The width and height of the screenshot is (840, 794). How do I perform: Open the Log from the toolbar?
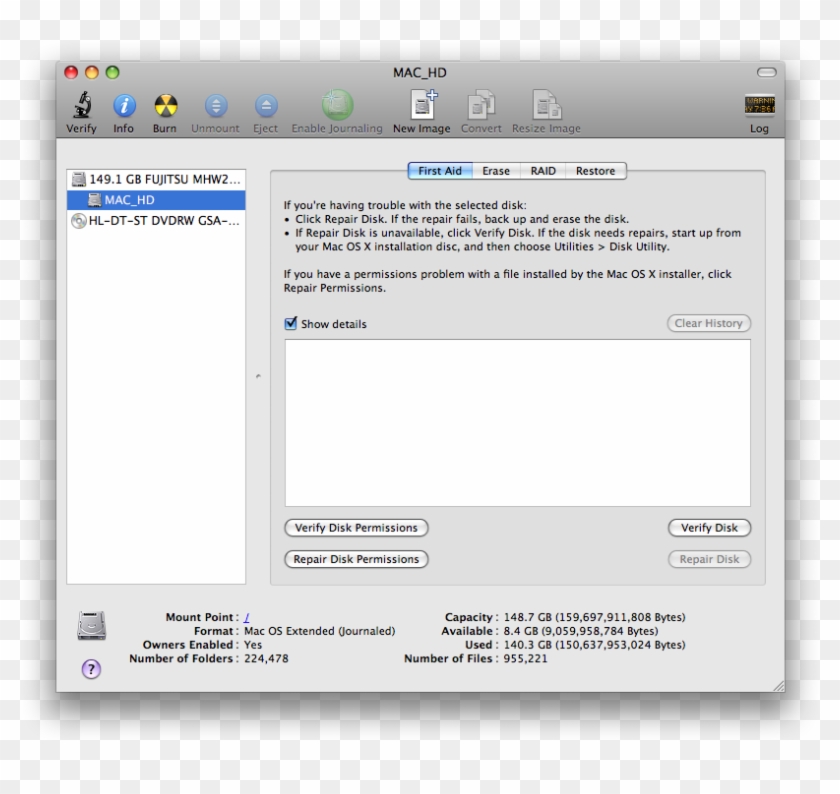tap(760, 105)
